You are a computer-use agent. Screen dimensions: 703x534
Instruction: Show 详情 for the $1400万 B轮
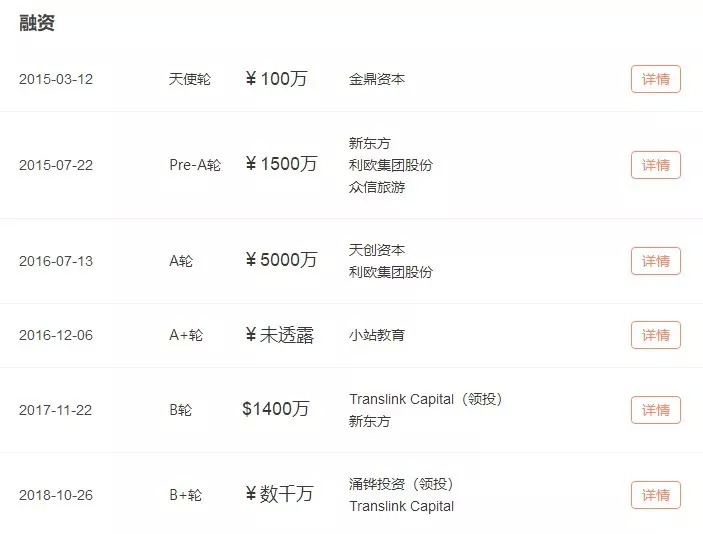[x=655, y=410]
